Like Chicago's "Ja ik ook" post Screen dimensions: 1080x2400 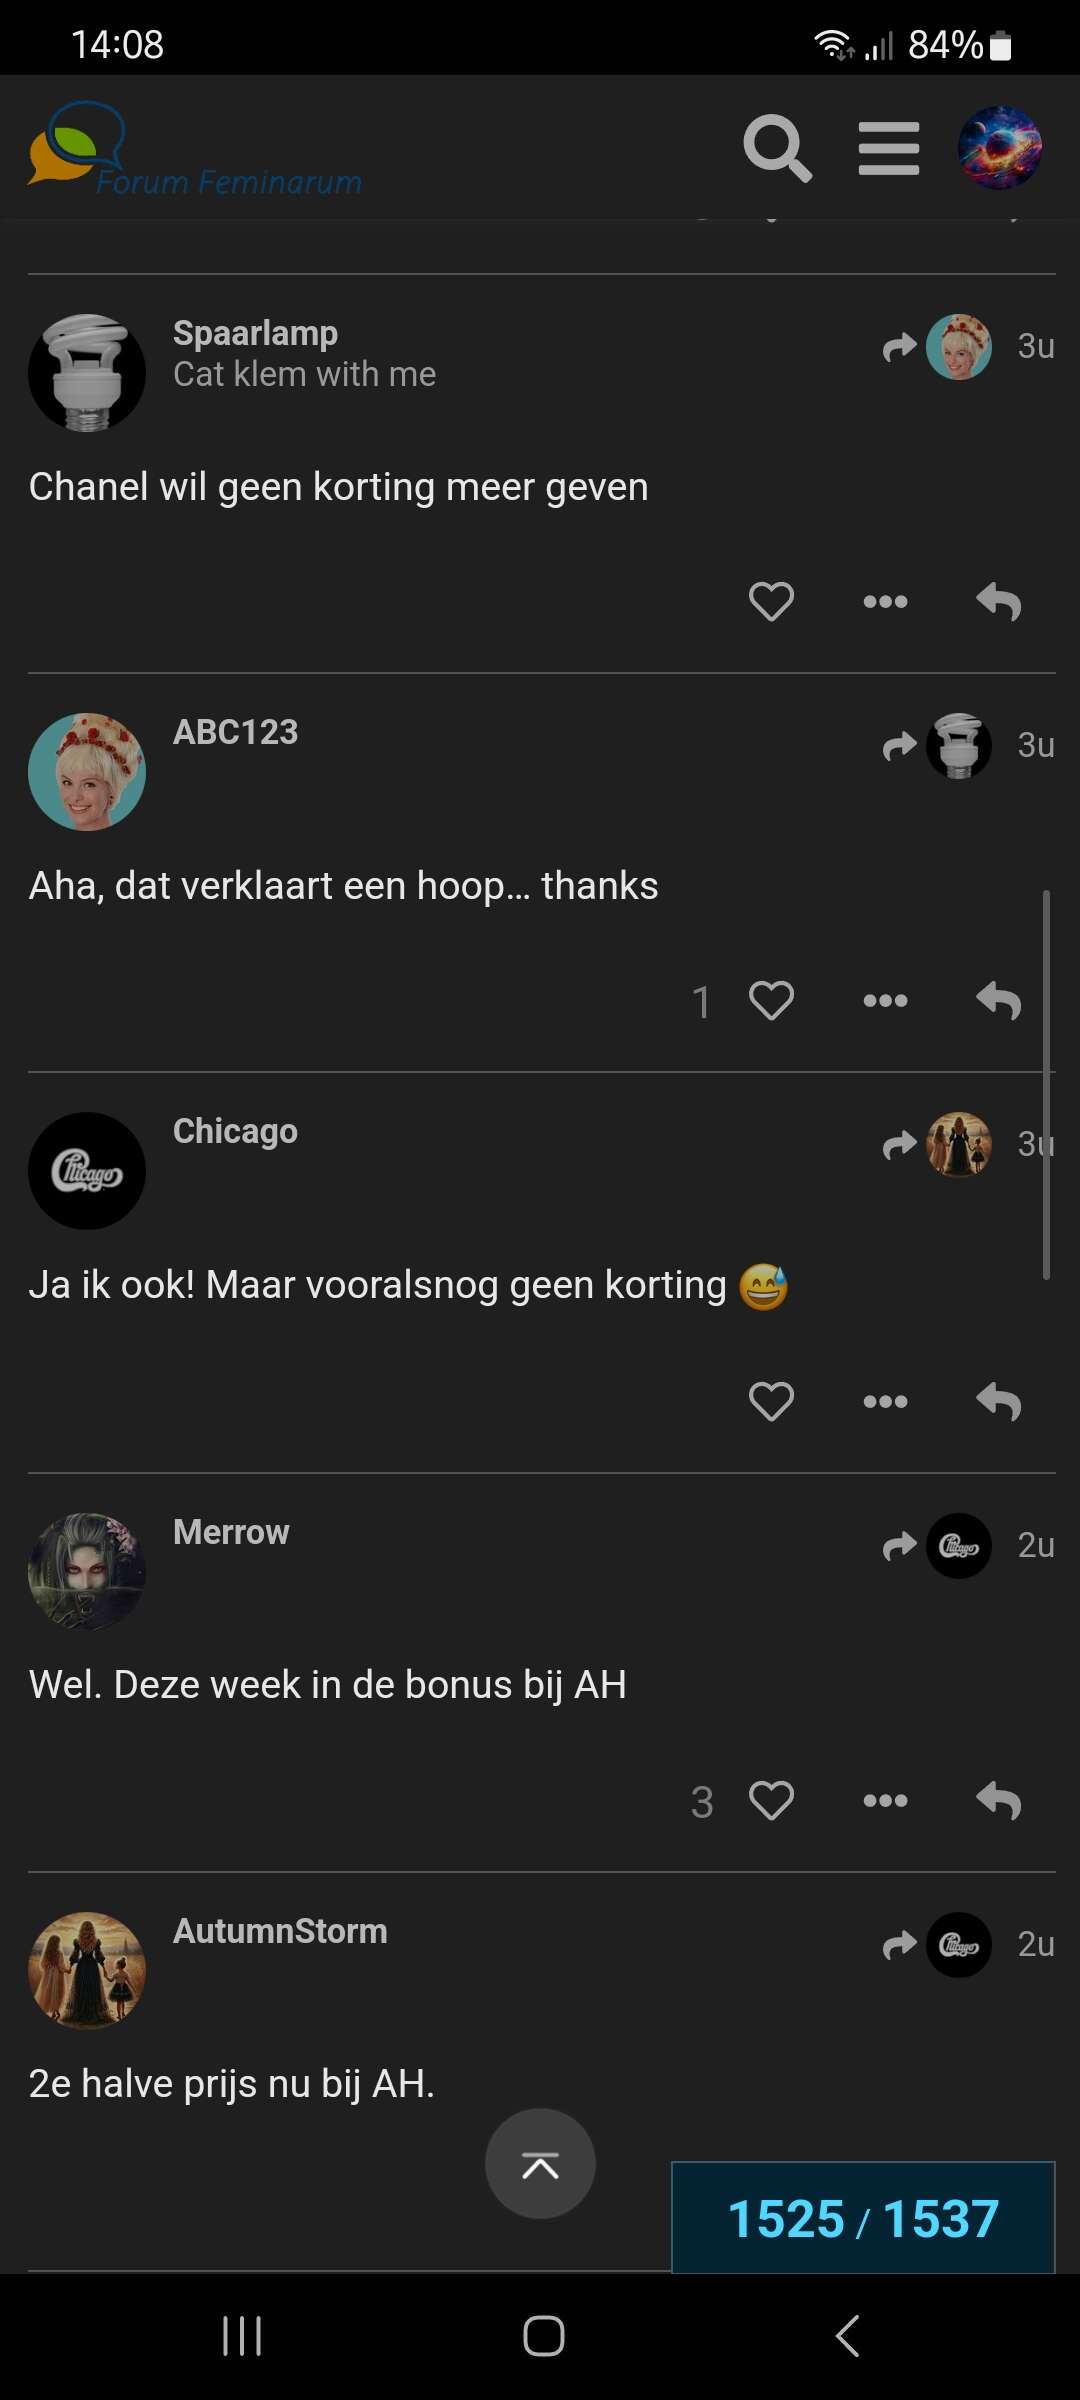tap(771, 1402)
